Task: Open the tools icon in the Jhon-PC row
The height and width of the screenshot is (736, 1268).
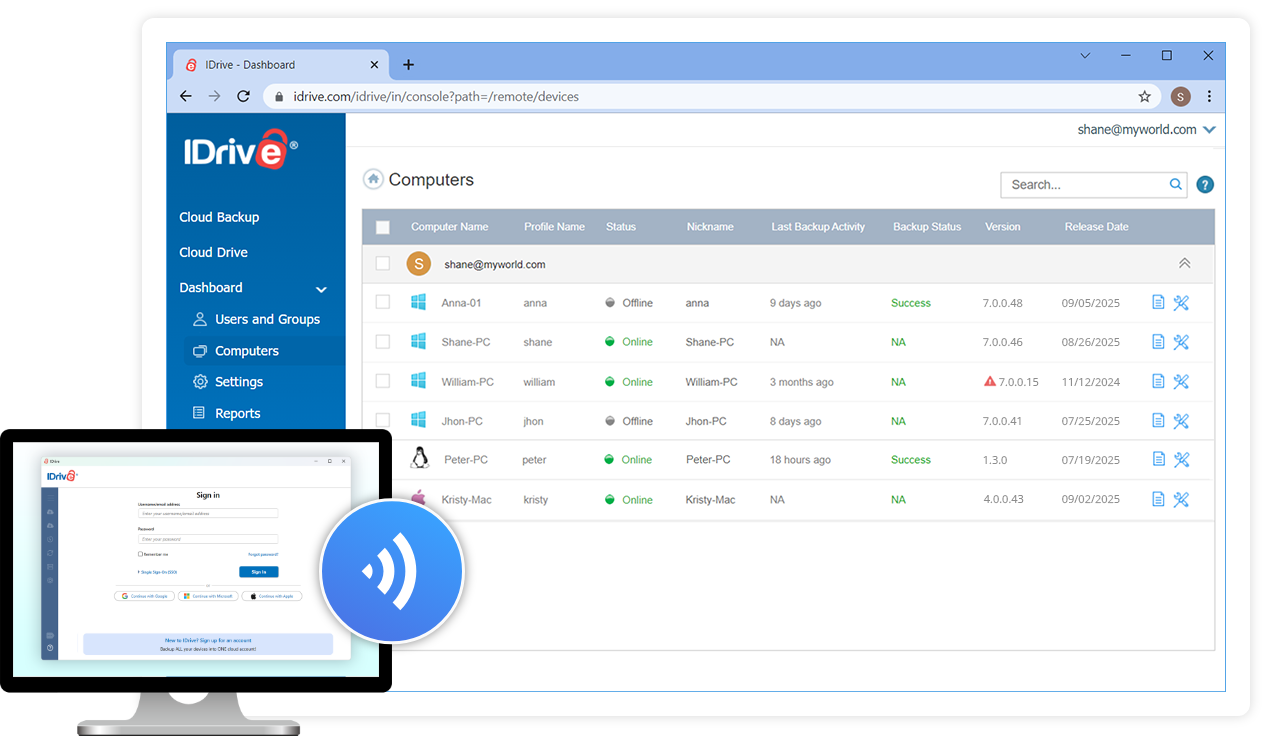Action: click(x=1181, y=421)
